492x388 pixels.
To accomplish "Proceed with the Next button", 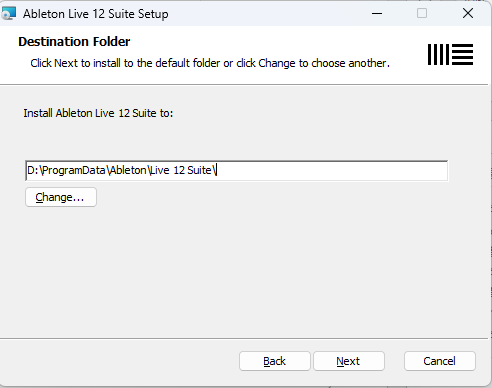I will tap(349, 361).
